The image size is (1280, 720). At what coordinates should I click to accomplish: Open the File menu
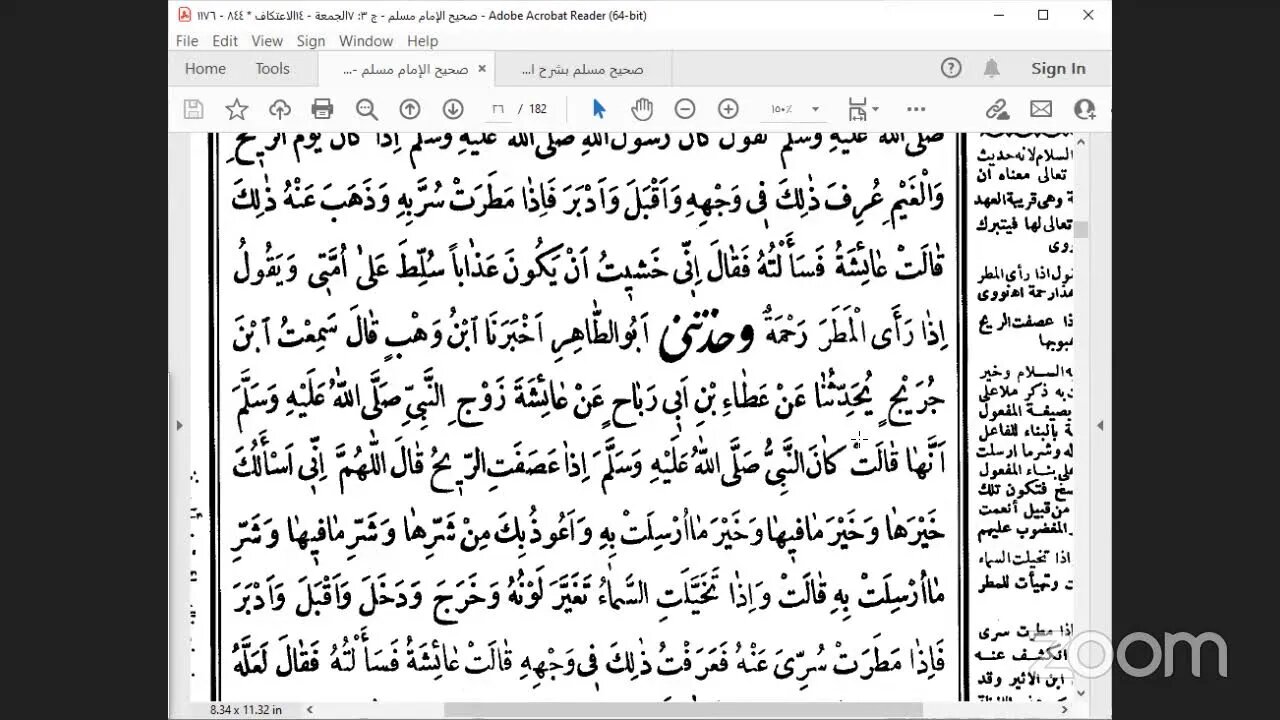click(187, 41)
